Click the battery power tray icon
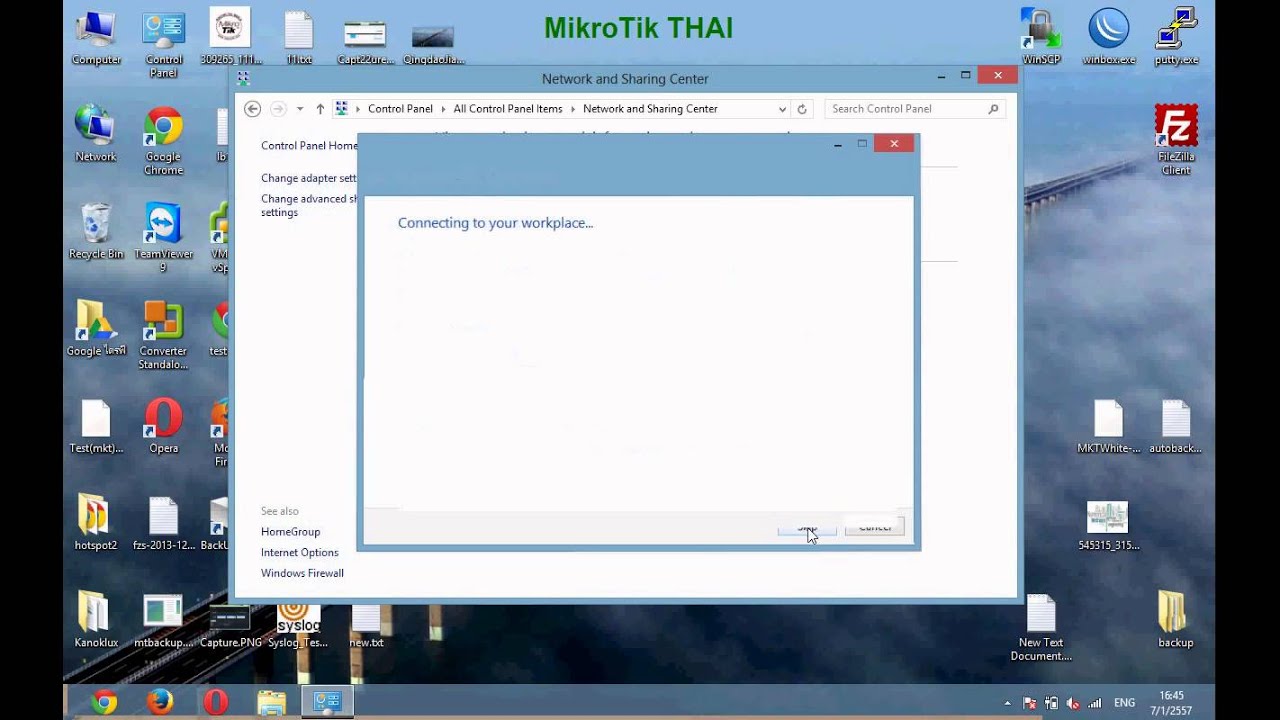This screenshot has width=1280, height=720. (1052, 703)
